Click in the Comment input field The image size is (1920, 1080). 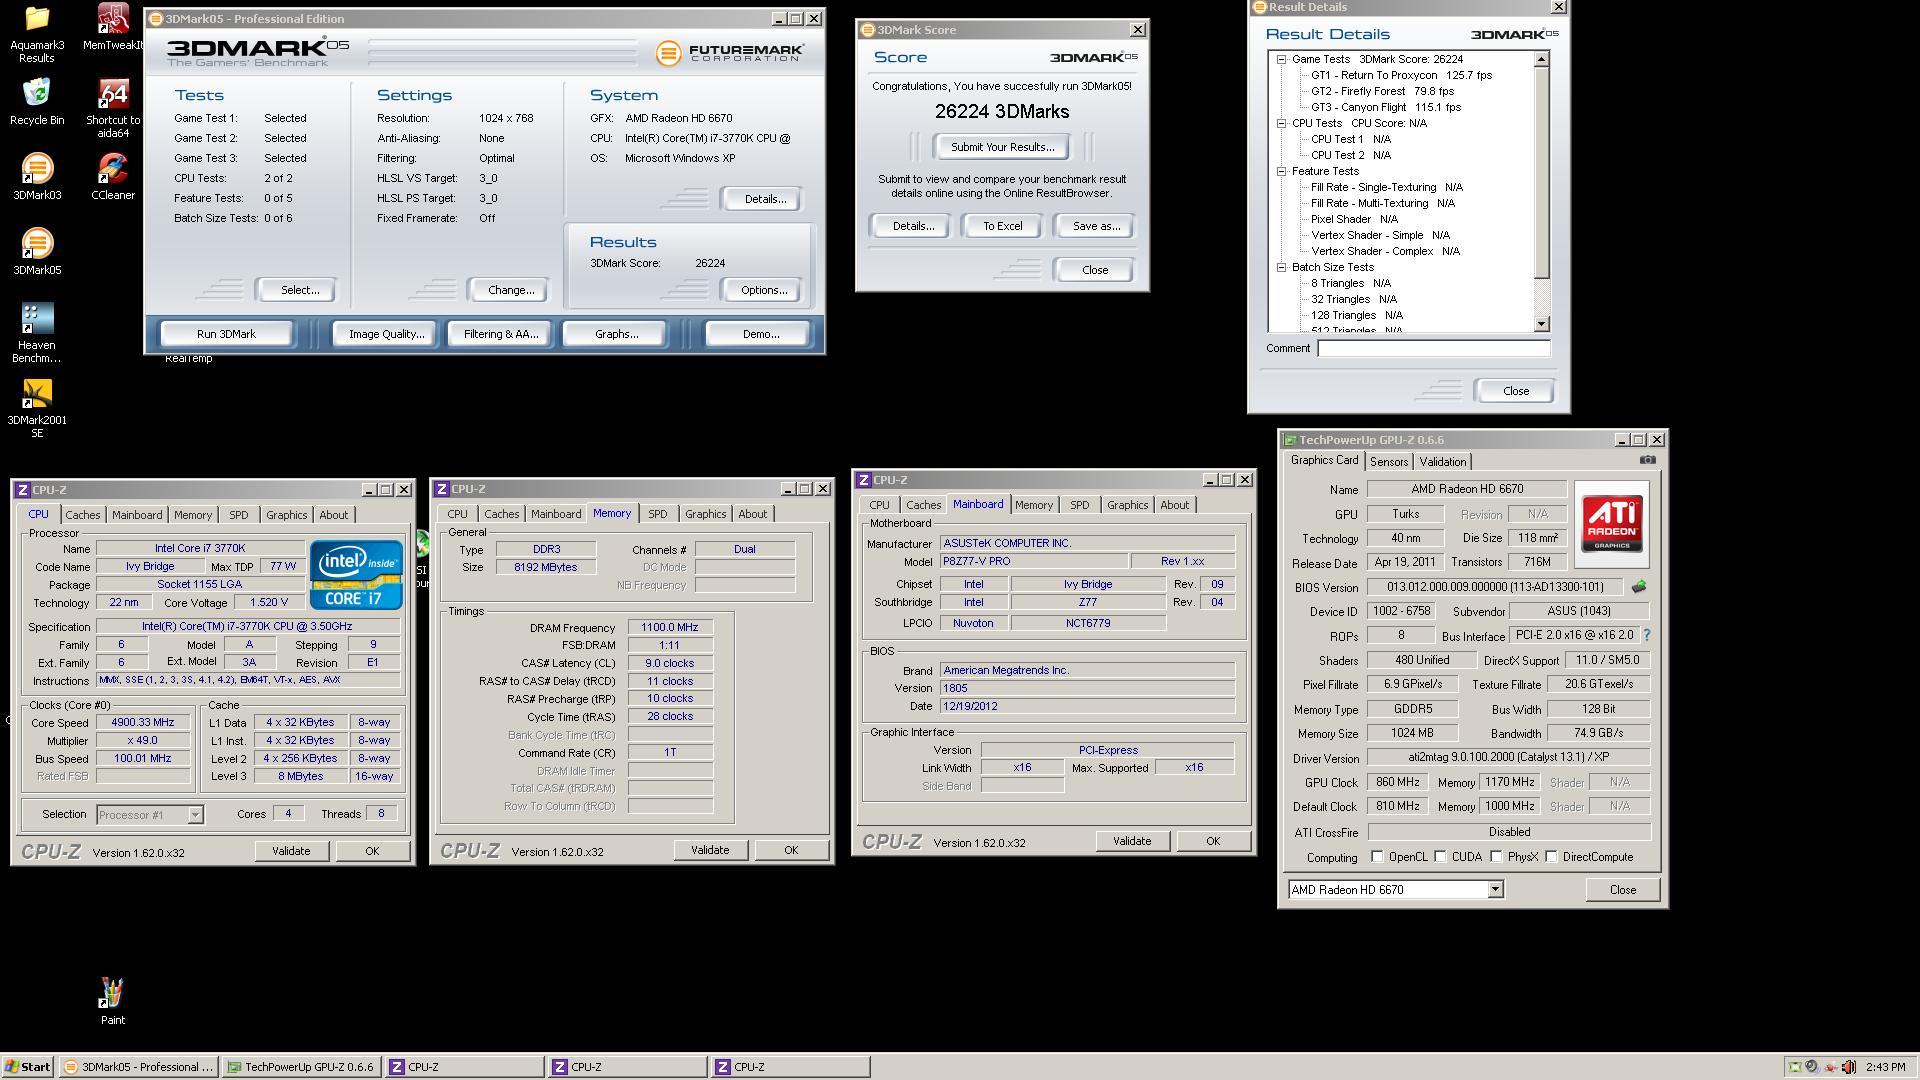(1433, 348)
